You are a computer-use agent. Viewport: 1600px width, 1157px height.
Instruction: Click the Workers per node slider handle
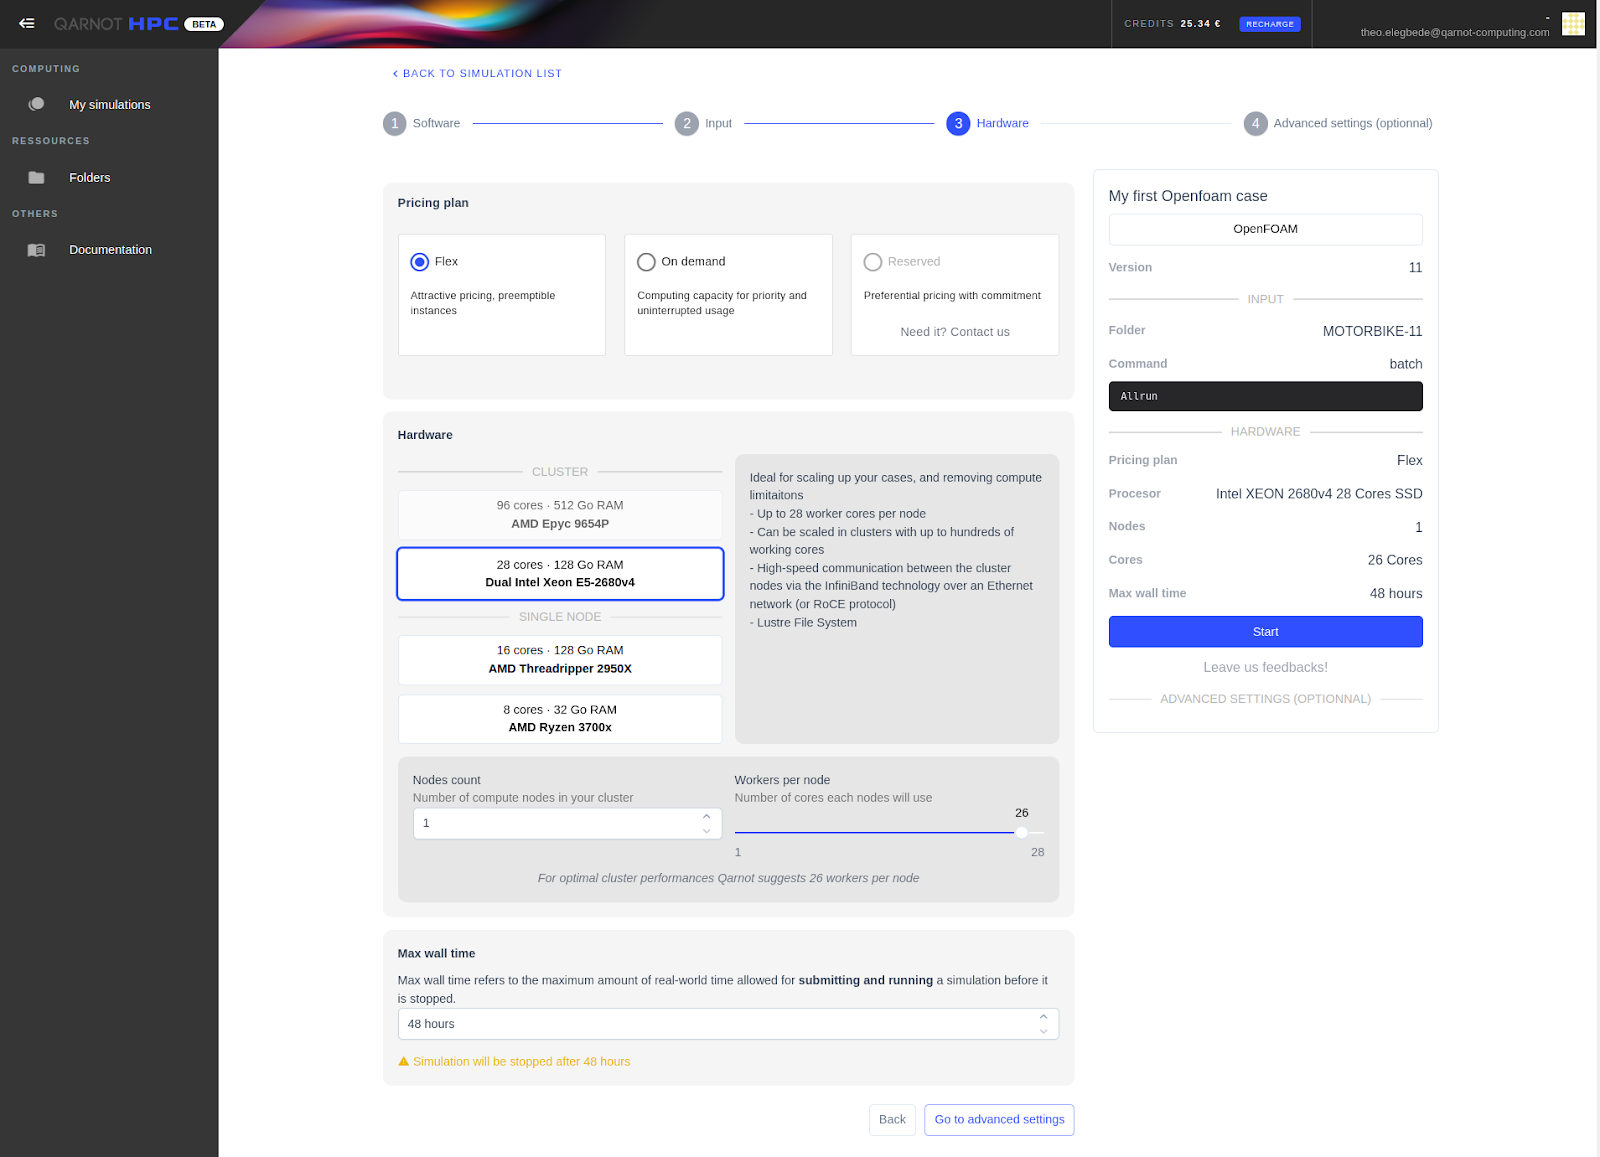coord(1021,832)
